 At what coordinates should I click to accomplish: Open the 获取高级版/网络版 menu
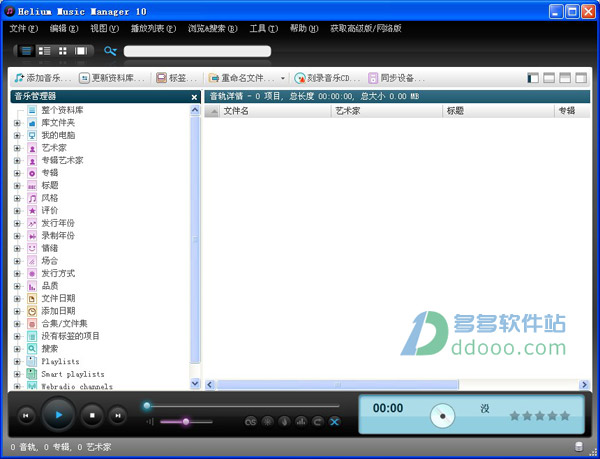[366, 29]
